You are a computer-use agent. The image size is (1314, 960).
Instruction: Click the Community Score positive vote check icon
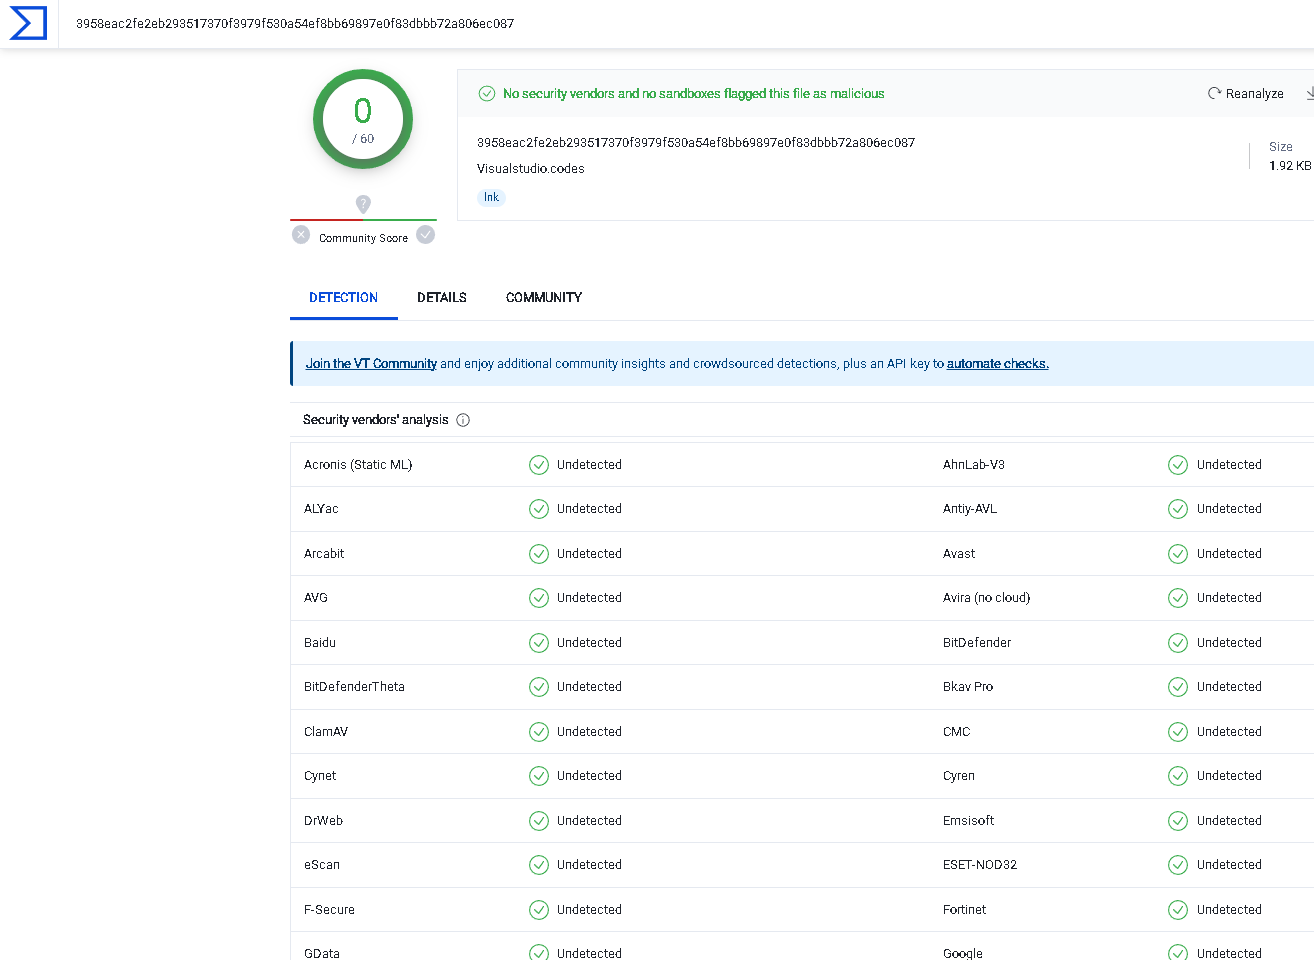coord(426,235)
